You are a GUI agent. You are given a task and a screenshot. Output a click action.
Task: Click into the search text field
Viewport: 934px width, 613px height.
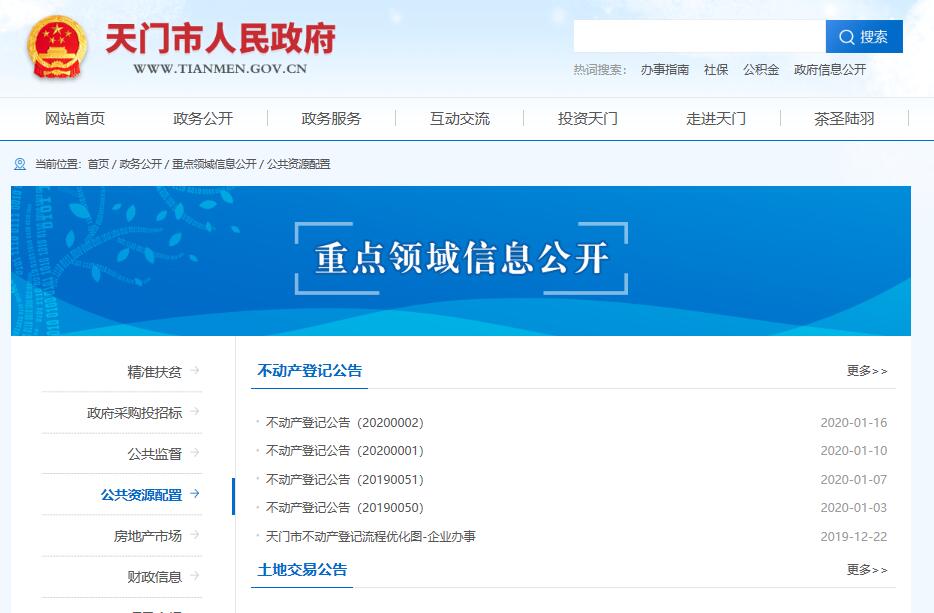point(699,37)
